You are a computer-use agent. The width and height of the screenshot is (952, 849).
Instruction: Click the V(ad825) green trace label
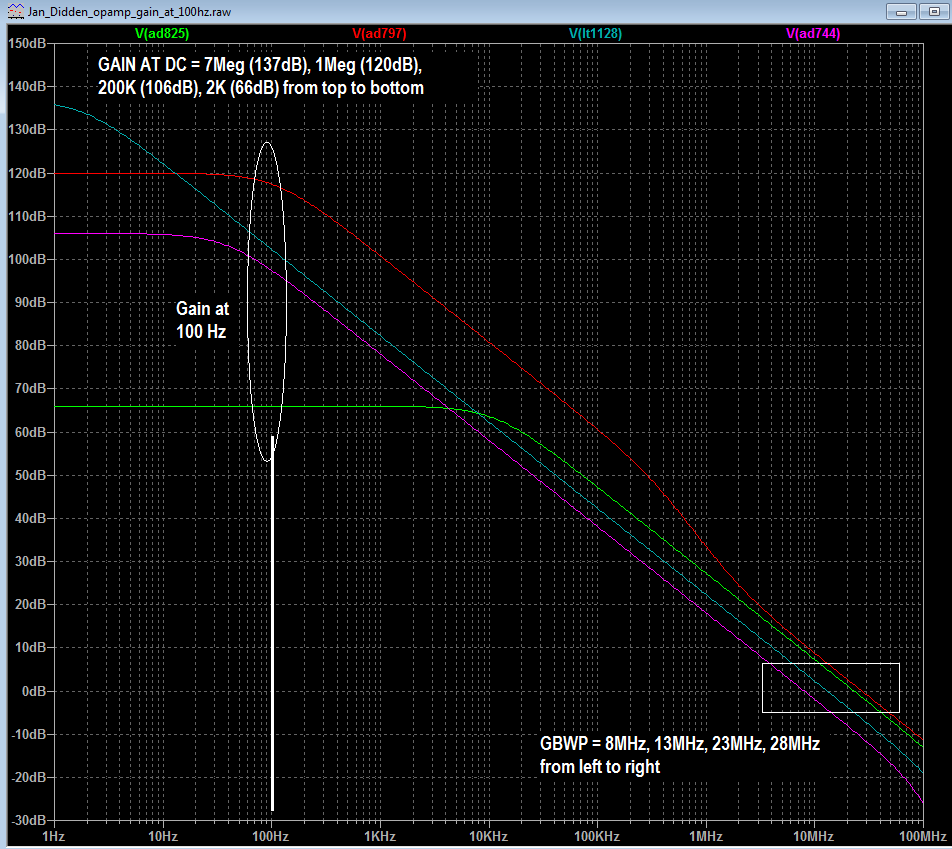pos(162,34)
